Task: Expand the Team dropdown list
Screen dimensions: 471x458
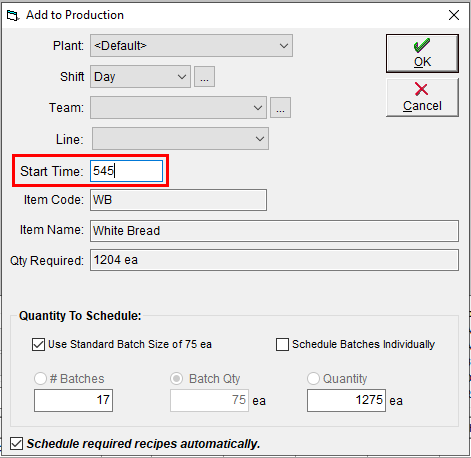Action: (x=178, y=108)
